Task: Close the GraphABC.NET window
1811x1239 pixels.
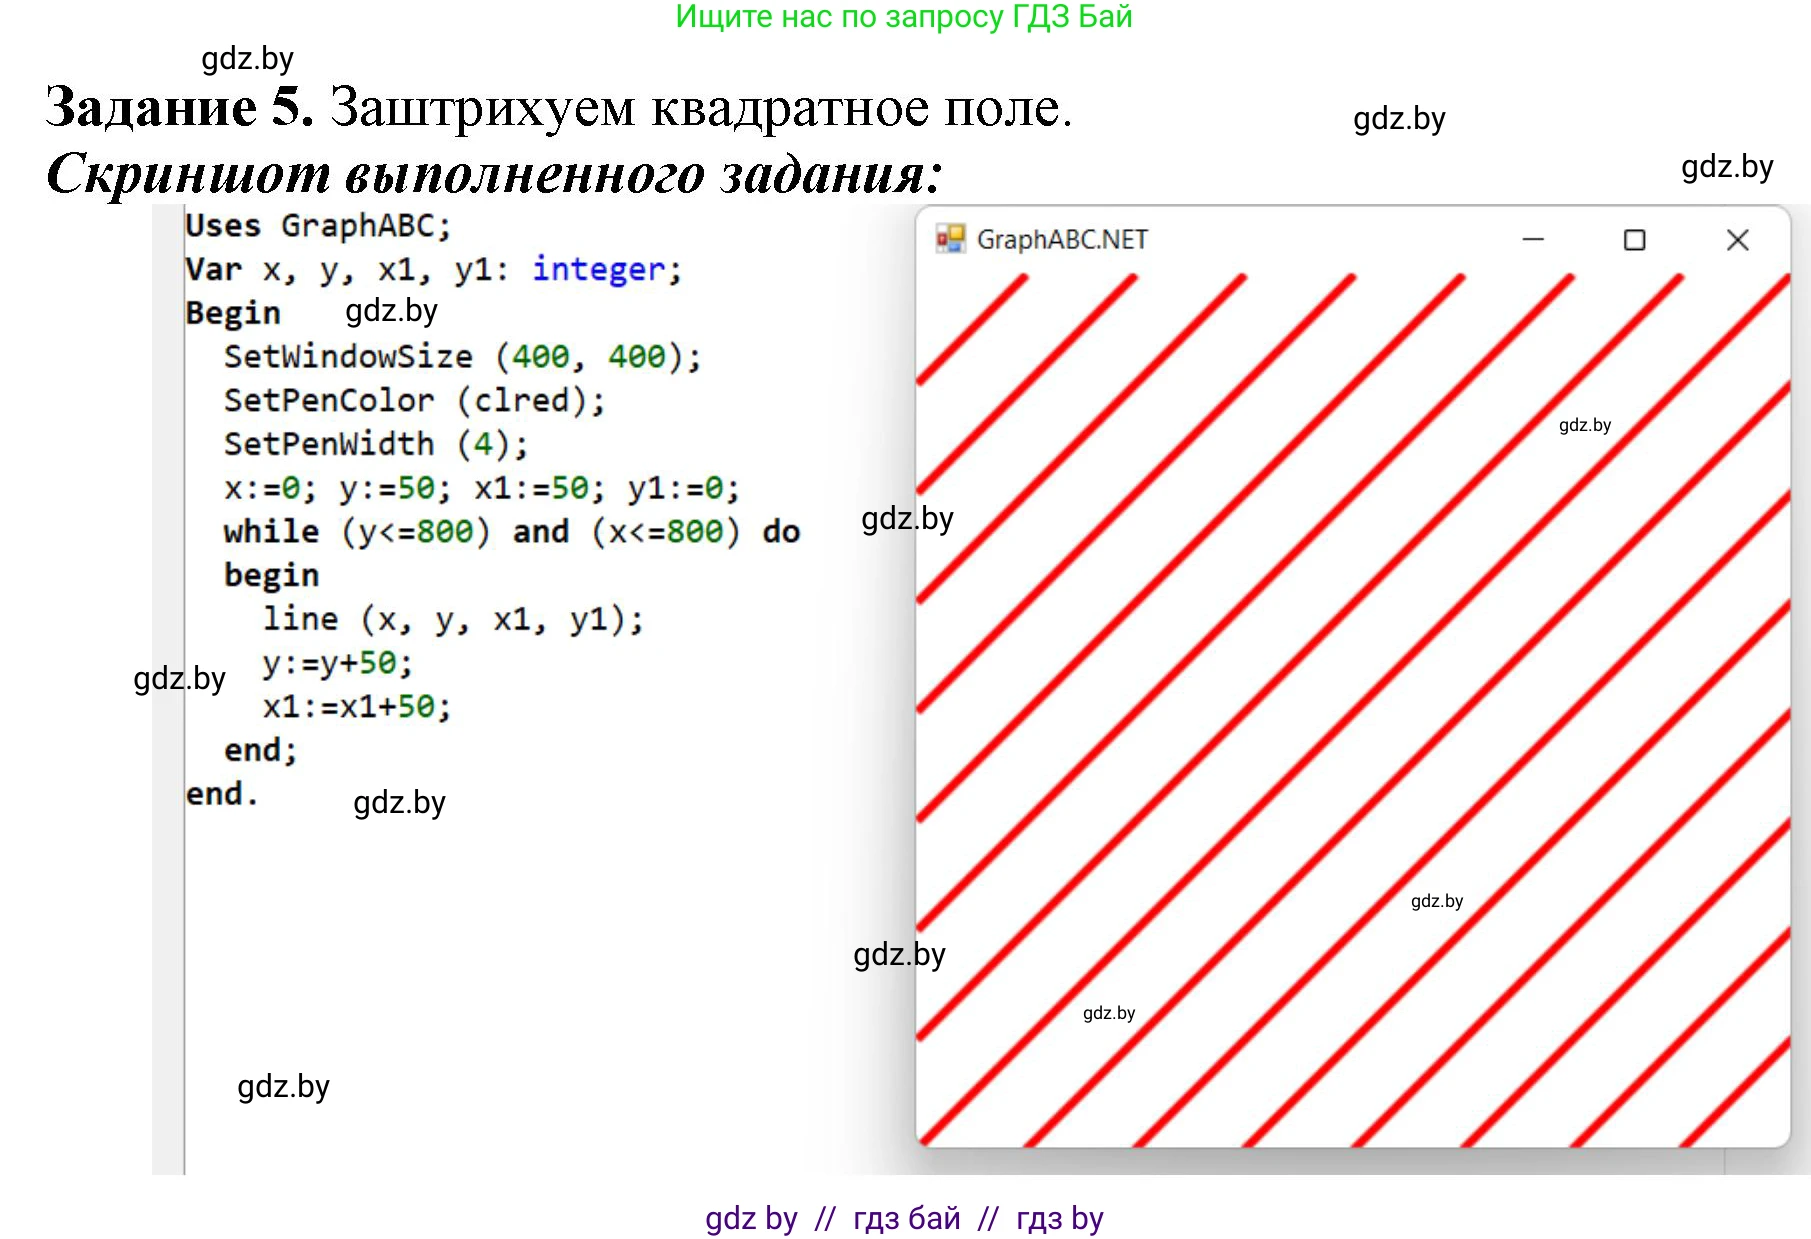Action: 1737,239
